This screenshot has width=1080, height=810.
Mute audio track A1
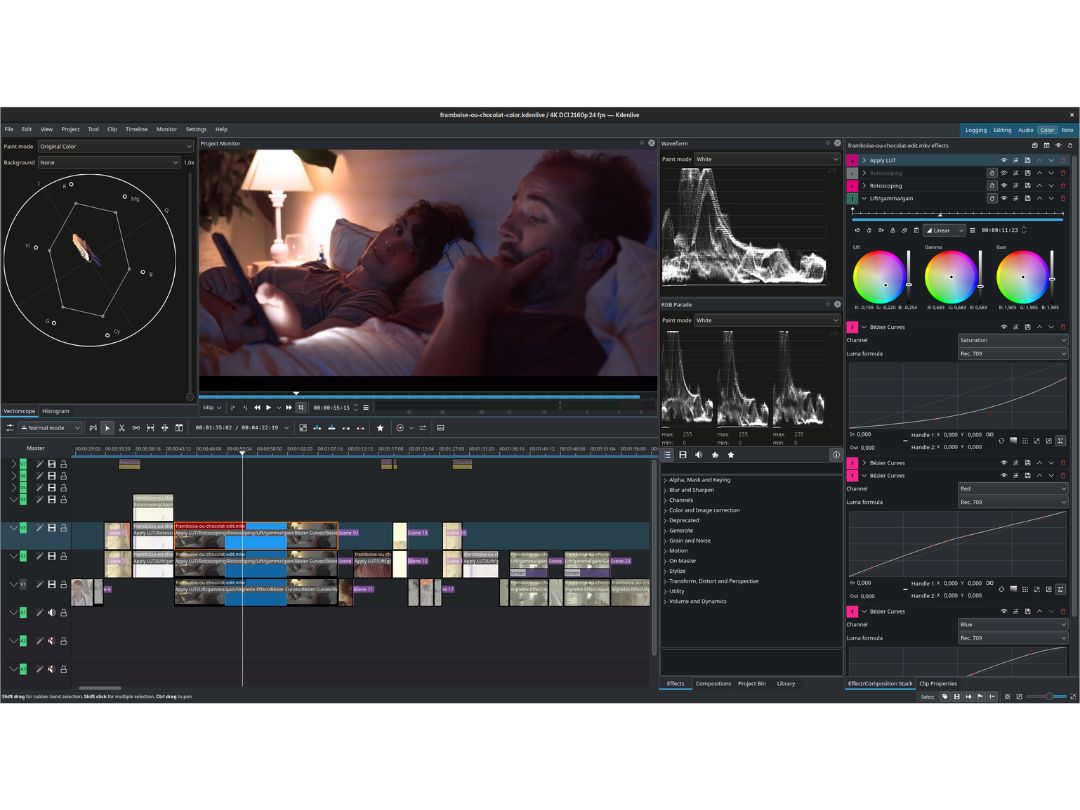click(x=52, y=612)
